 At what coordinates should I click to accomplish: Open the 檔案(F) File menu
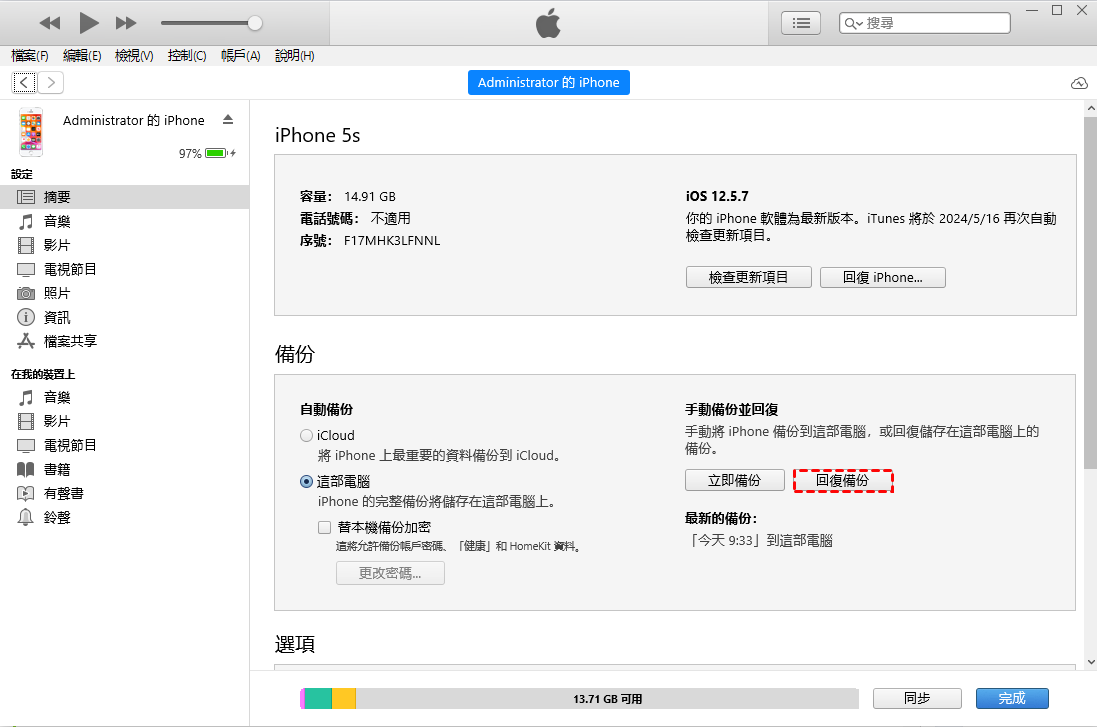(x=30, y=56)
